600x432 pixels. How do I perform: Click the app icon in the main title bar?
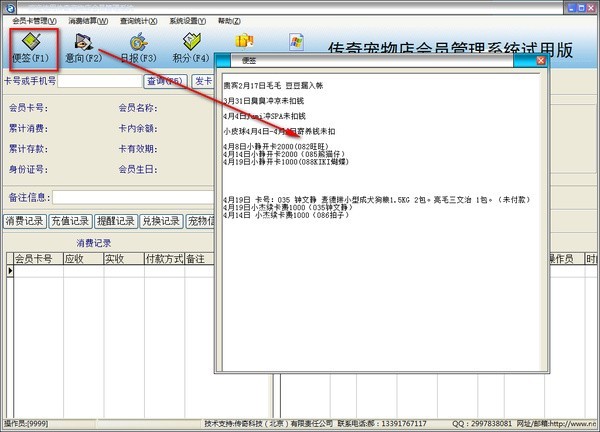pyautogui.click(x=11, y=8)
